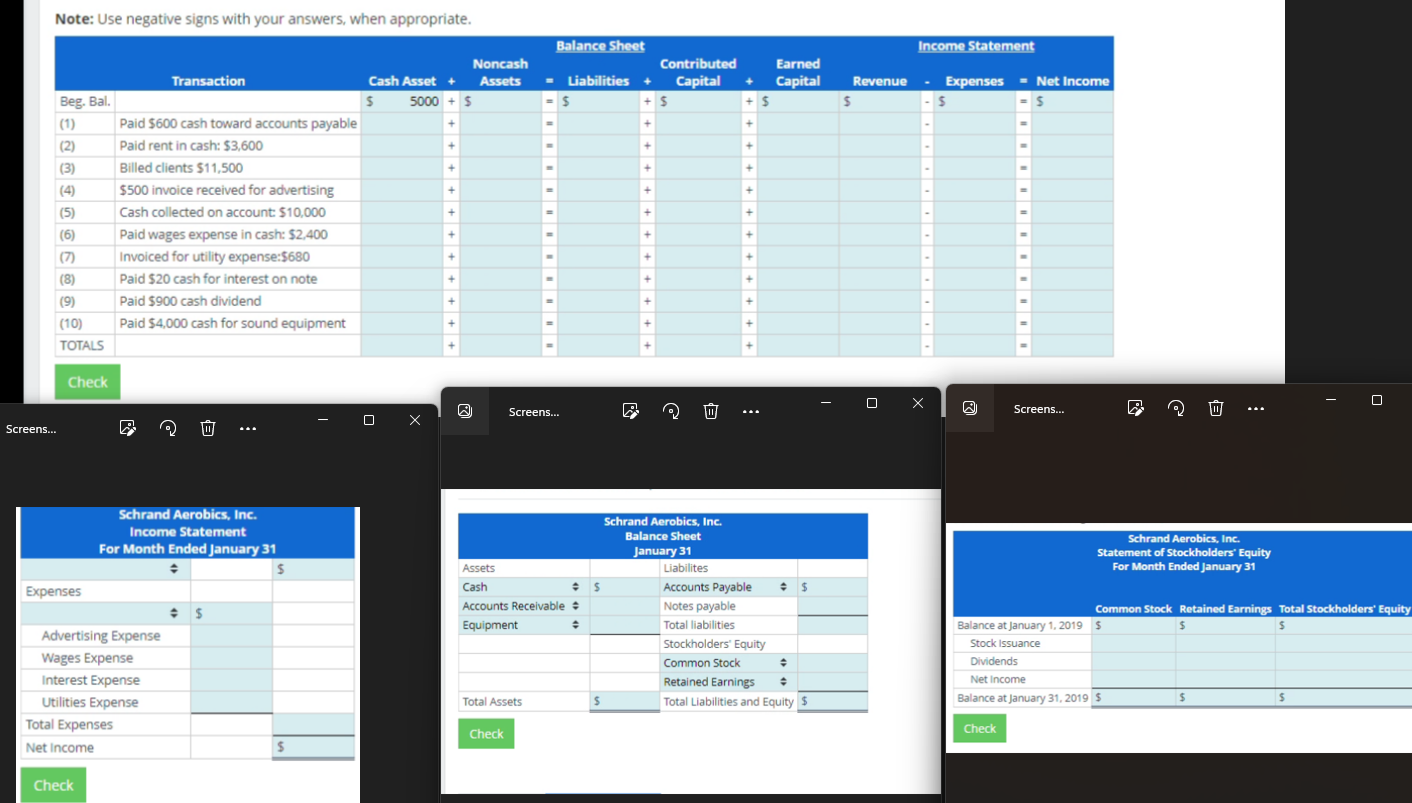The image size is (1412, 803).
Task: Open the Cash account dropdown on the balance sheet
Action: 524,587
